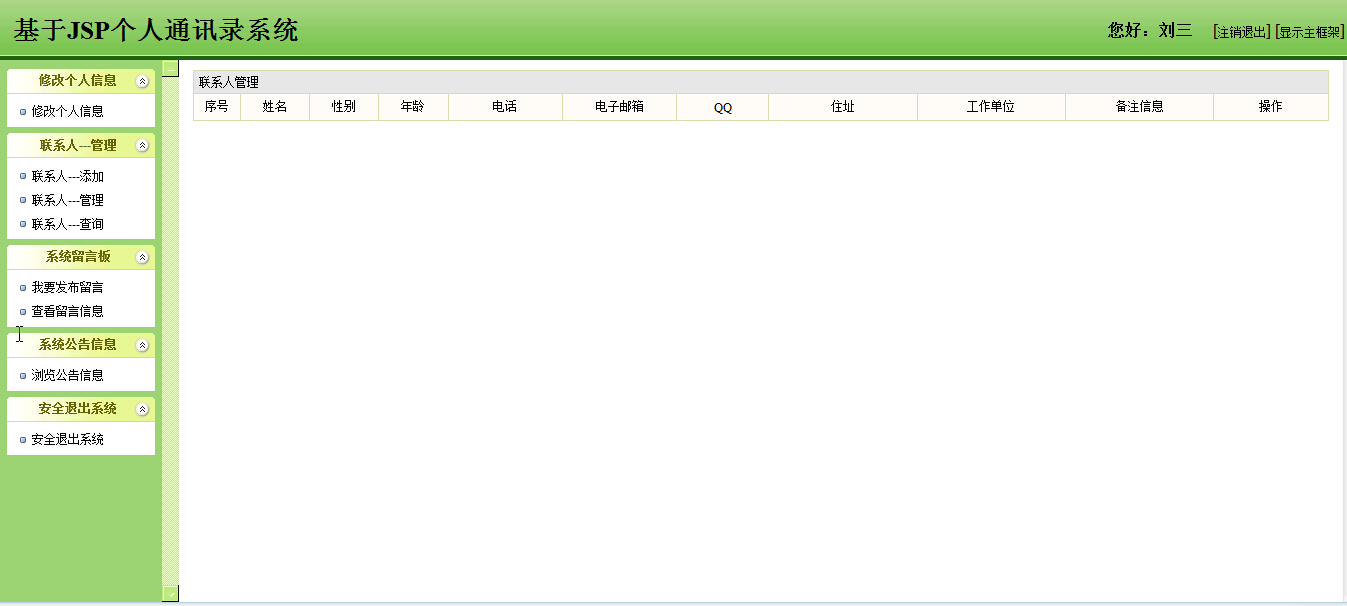Click bullet icon beside 我要发布留言
1347x606 pixels.
click(23, 287)
